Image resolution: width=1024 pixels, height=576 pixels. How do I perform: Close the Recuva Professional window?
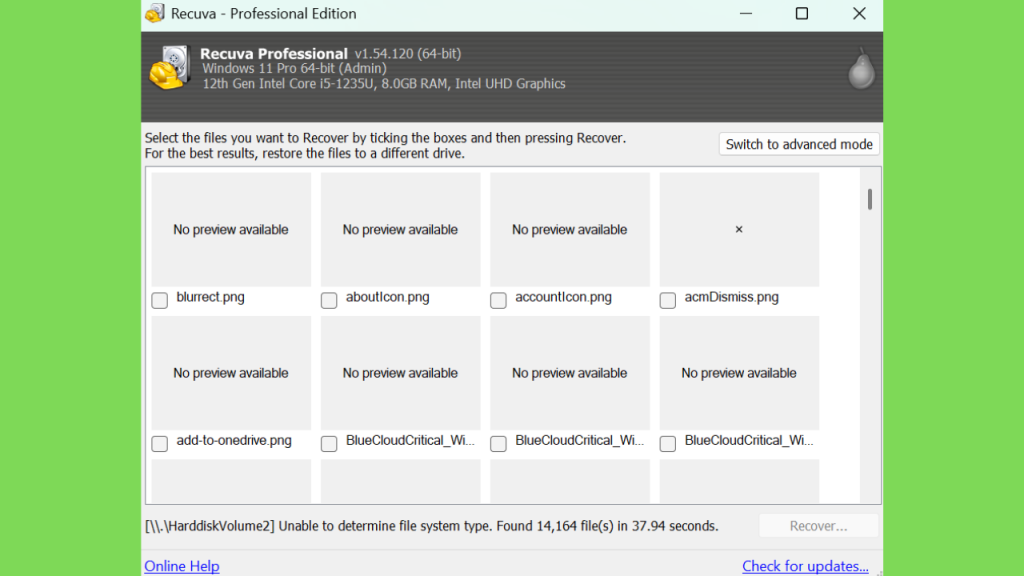[x=859, y=14]
